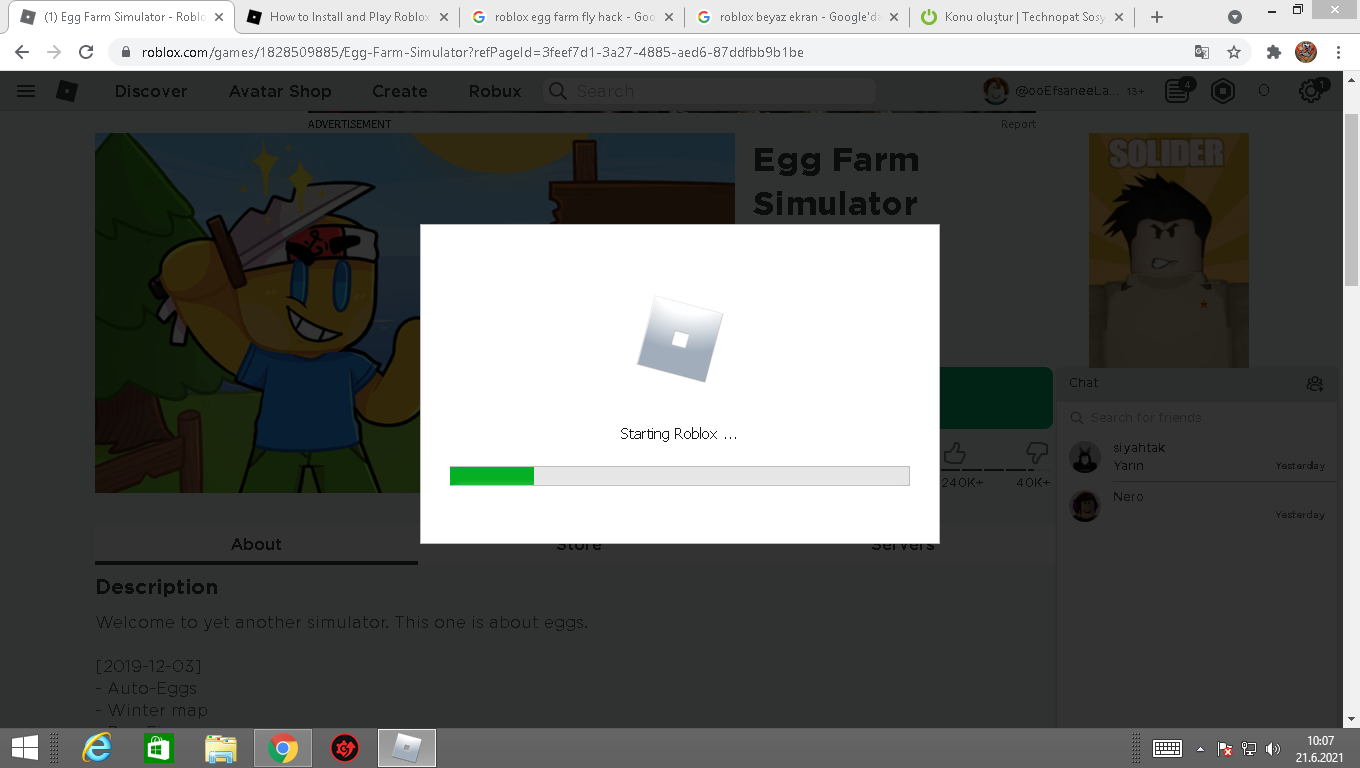This screenshot has height=768, width=1360.
Task: Click the SOLIDER advertisement image
Action: 1169,250
